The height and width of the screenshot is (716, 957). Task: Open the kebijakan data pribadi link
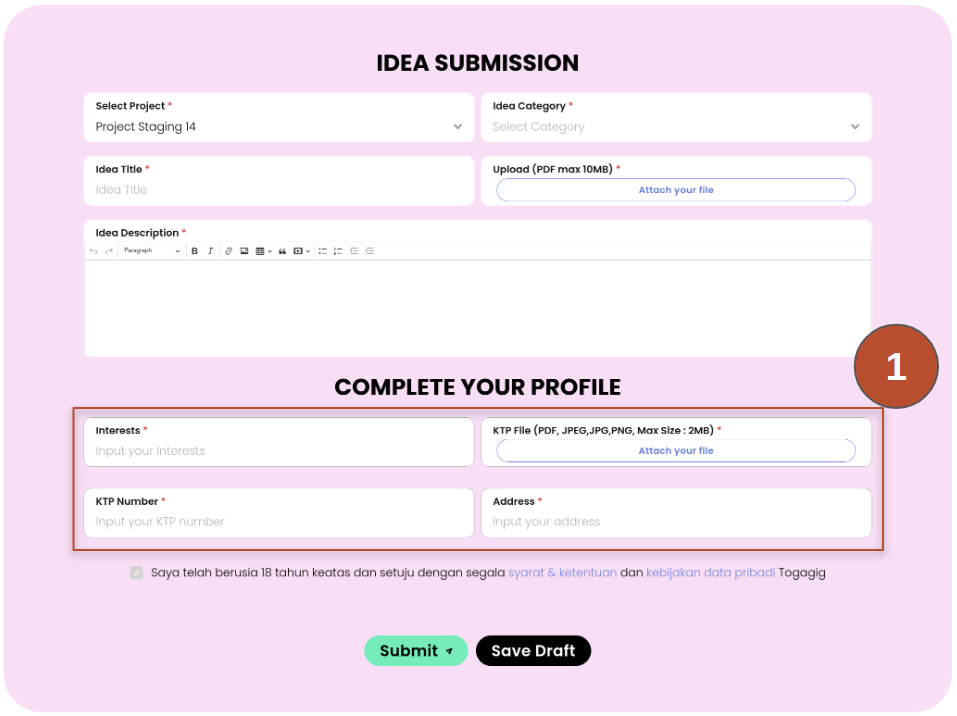point(710,573)
